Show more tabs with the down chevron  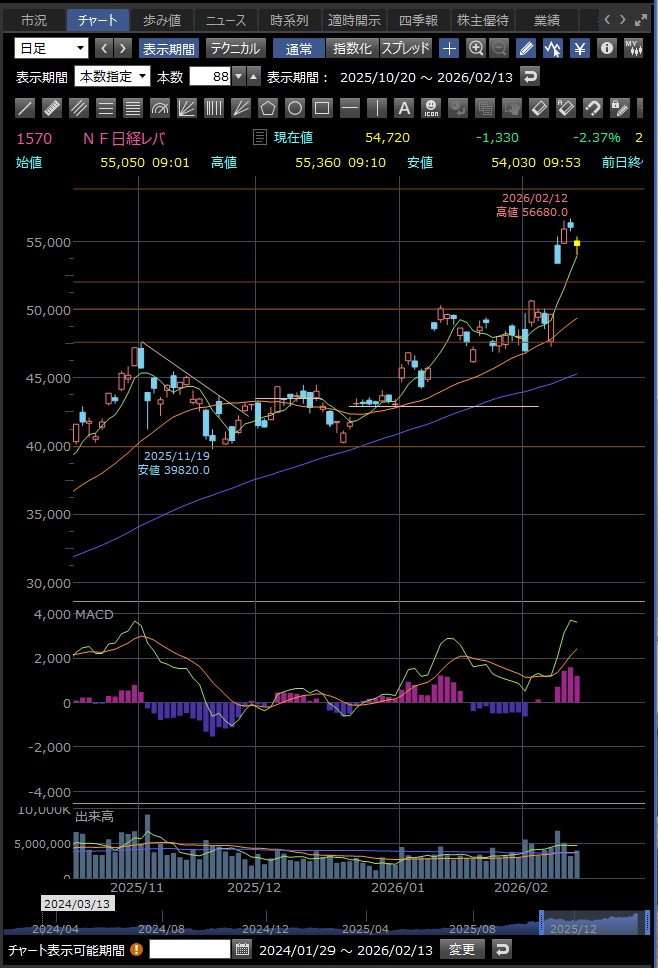[x=623, y=20]
